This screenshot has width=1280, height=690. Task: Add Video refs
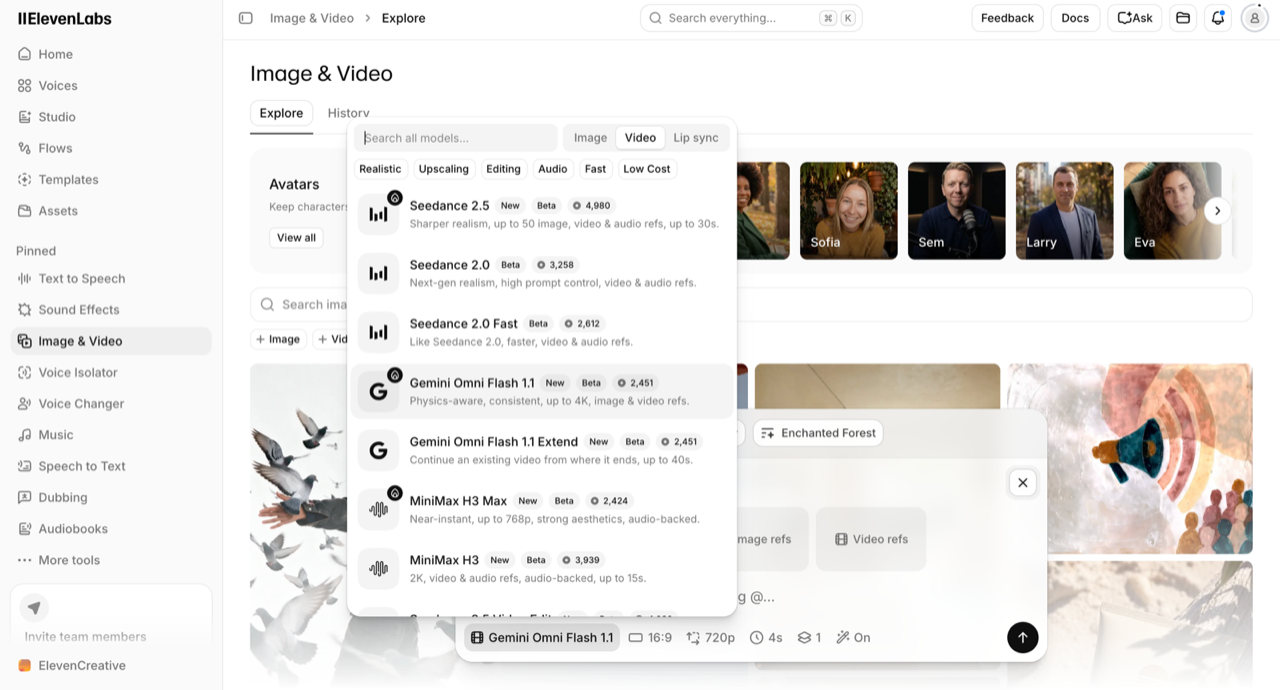[871, 539]
